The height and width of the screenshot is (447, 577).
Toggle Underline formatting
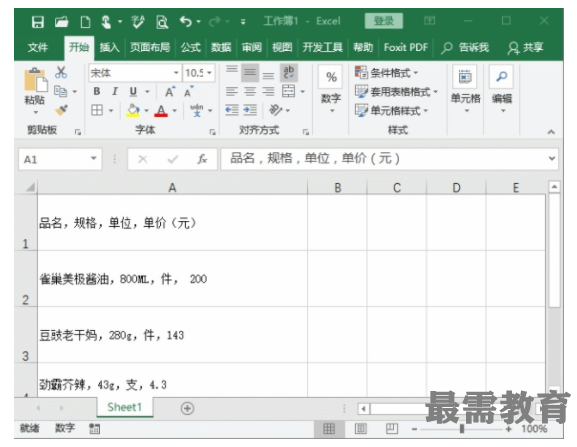coord(133,91)
